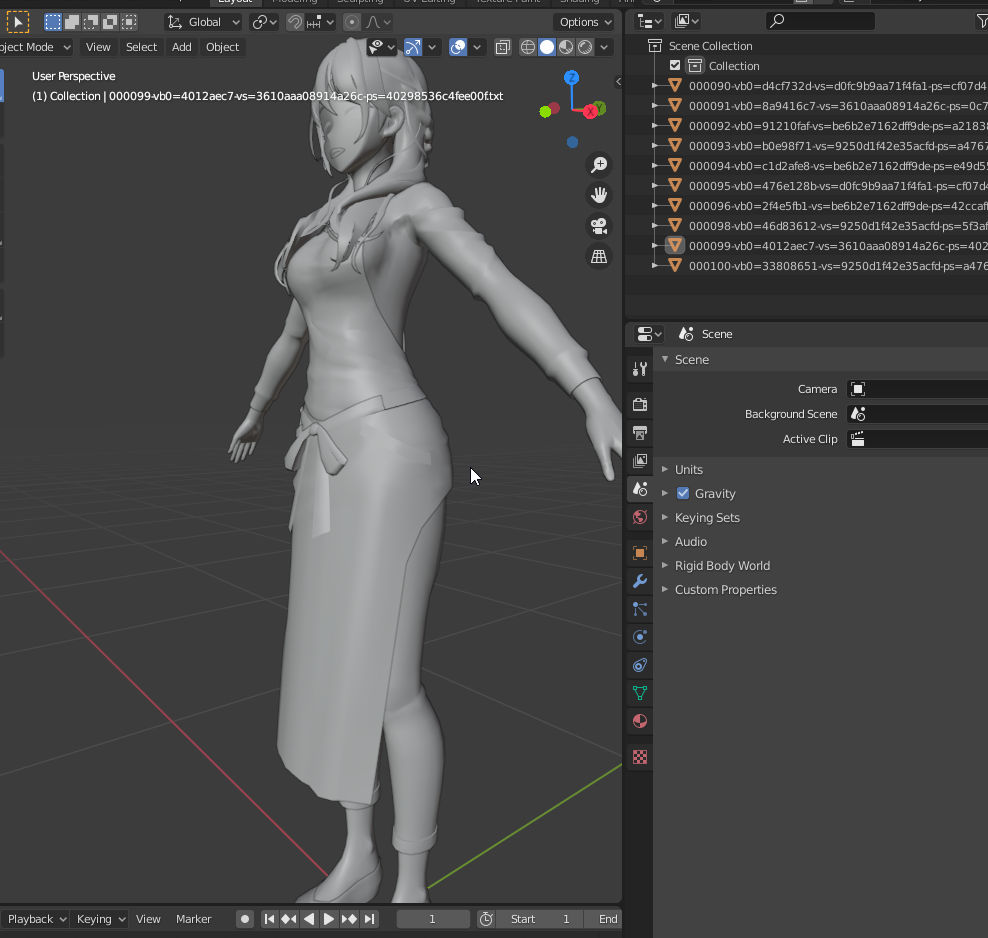The width and height of the screenshot is (988, 938).
Task: Open the Options dropdown in viewport header
Action: click(585, 22)
